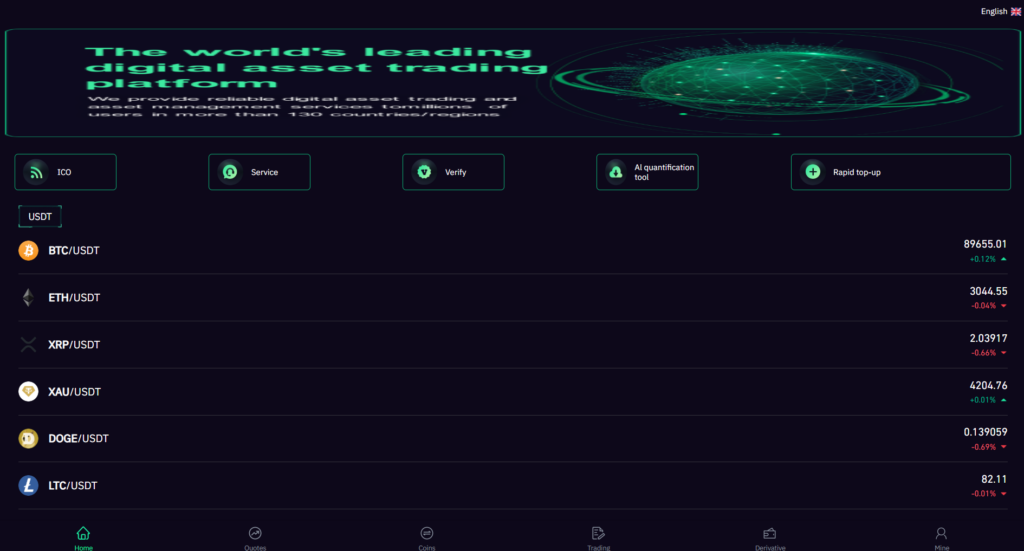Click the UK flag icon
Image resolution: width=1024 pixels, height=551 pixels.
tap(1016, 12)
